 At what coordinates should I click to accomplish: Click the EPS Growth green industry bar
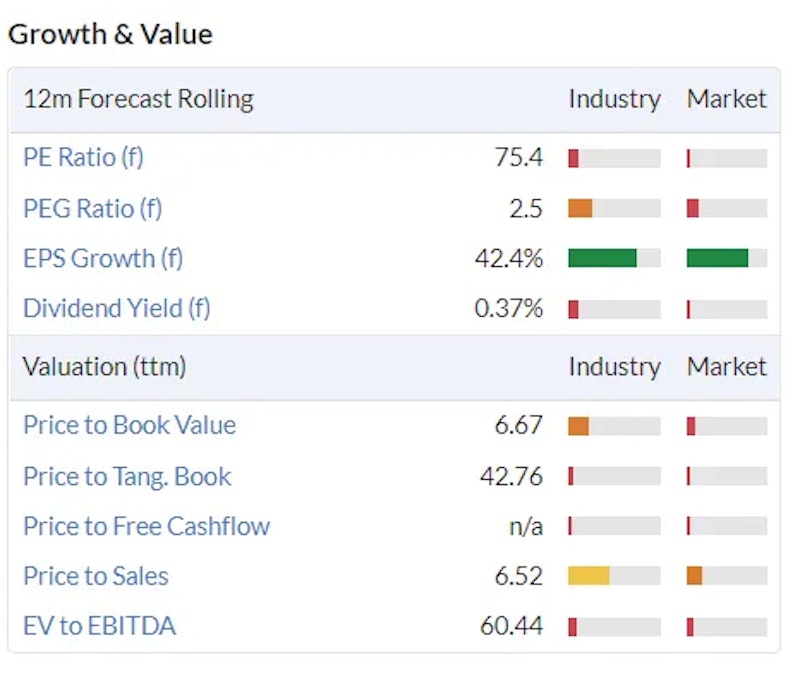(x=602, y=258)
